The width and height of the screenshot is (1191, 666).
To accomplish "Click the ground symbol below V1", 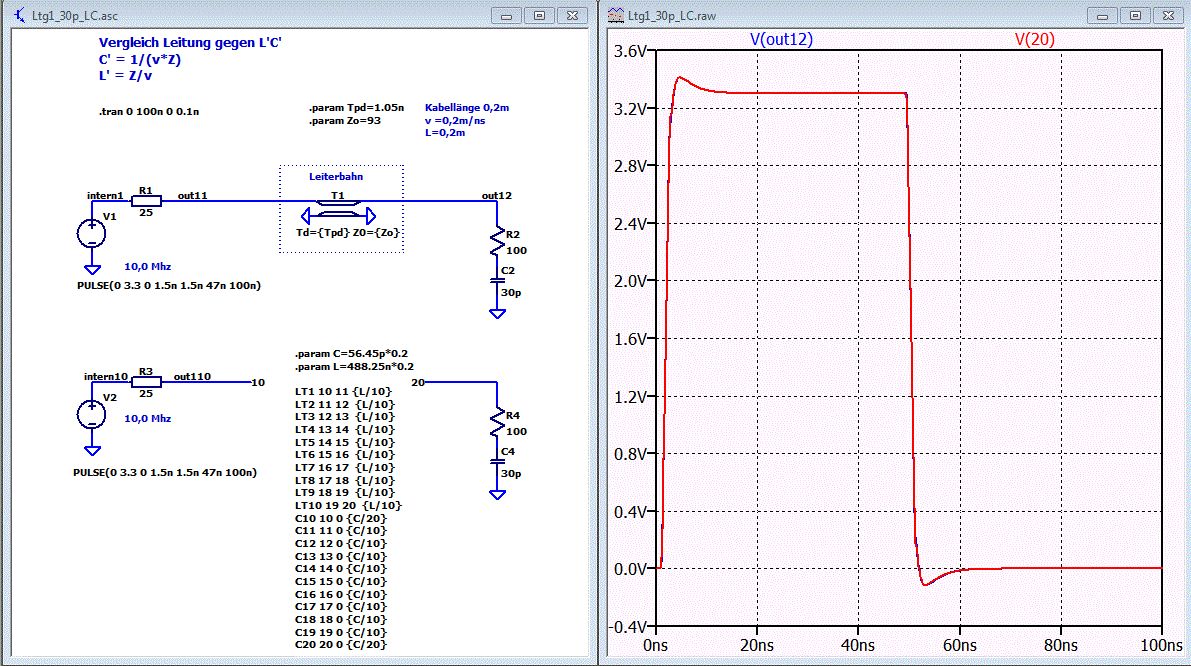I will pyautogui.click(x=92, y=269).
